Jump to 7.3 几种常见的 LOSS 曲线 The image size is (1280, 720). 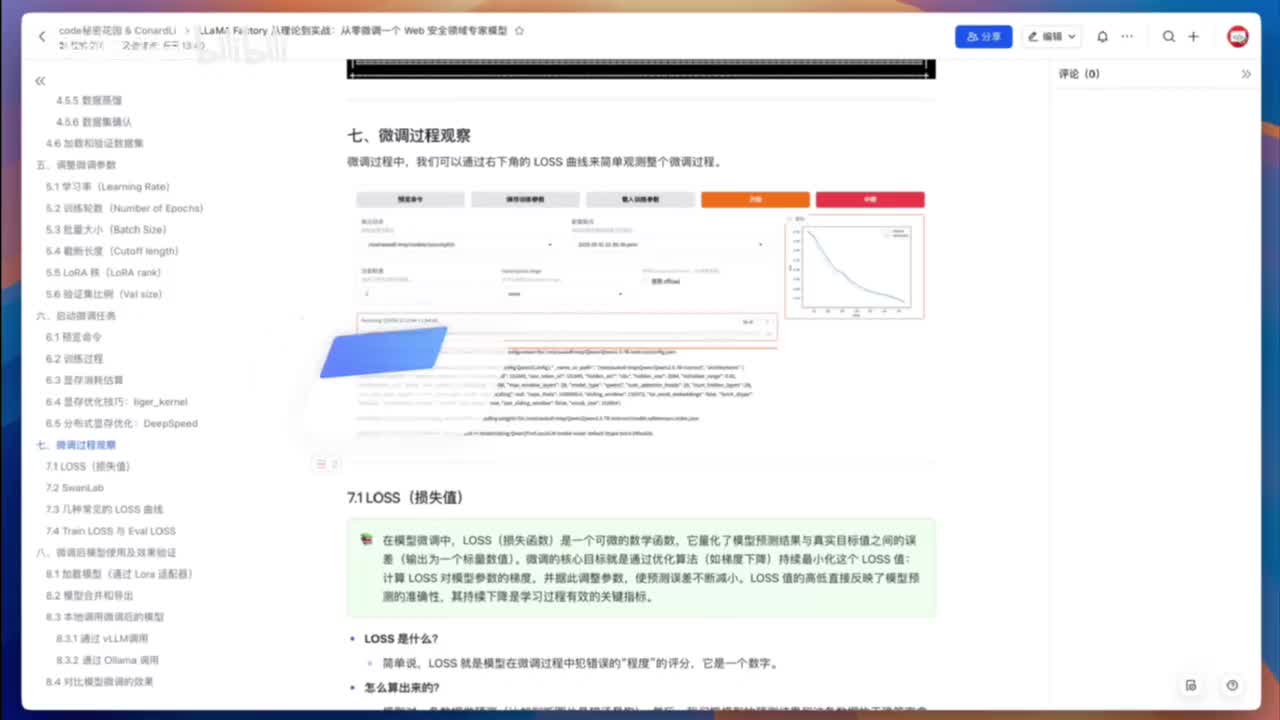tap(104, 510)
